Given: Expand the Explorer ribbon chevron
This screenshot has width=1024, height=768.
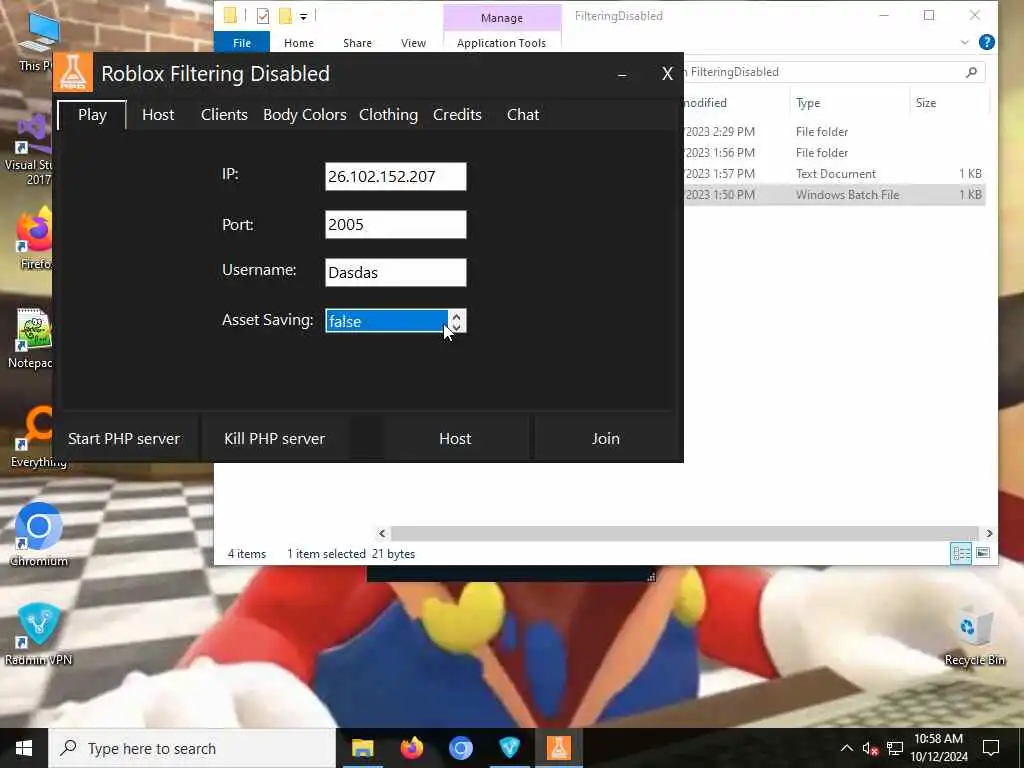Looking at the screenshot, I should tap(965, 42).
